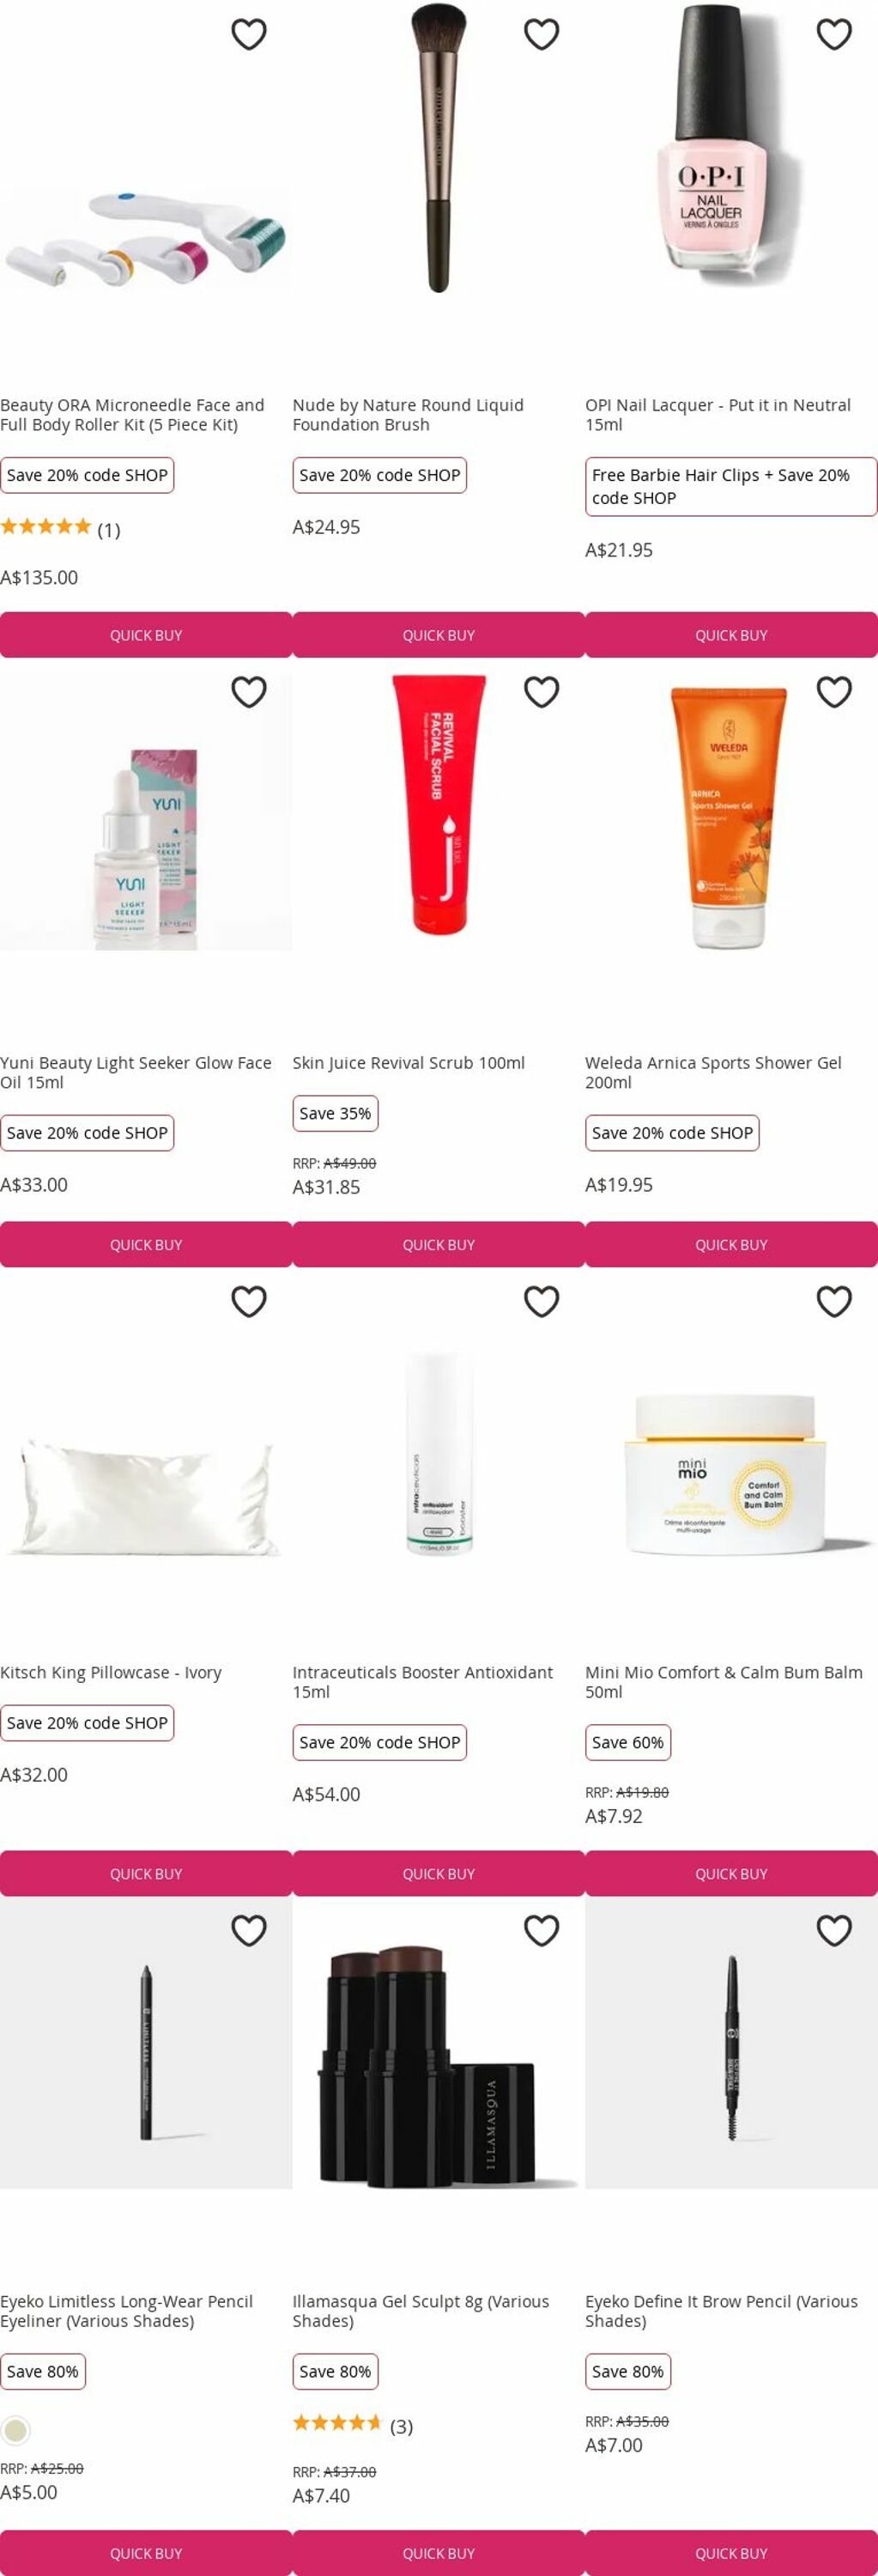Wishlist the Mini Mio Bum Balm

[x=834, y=1300]
